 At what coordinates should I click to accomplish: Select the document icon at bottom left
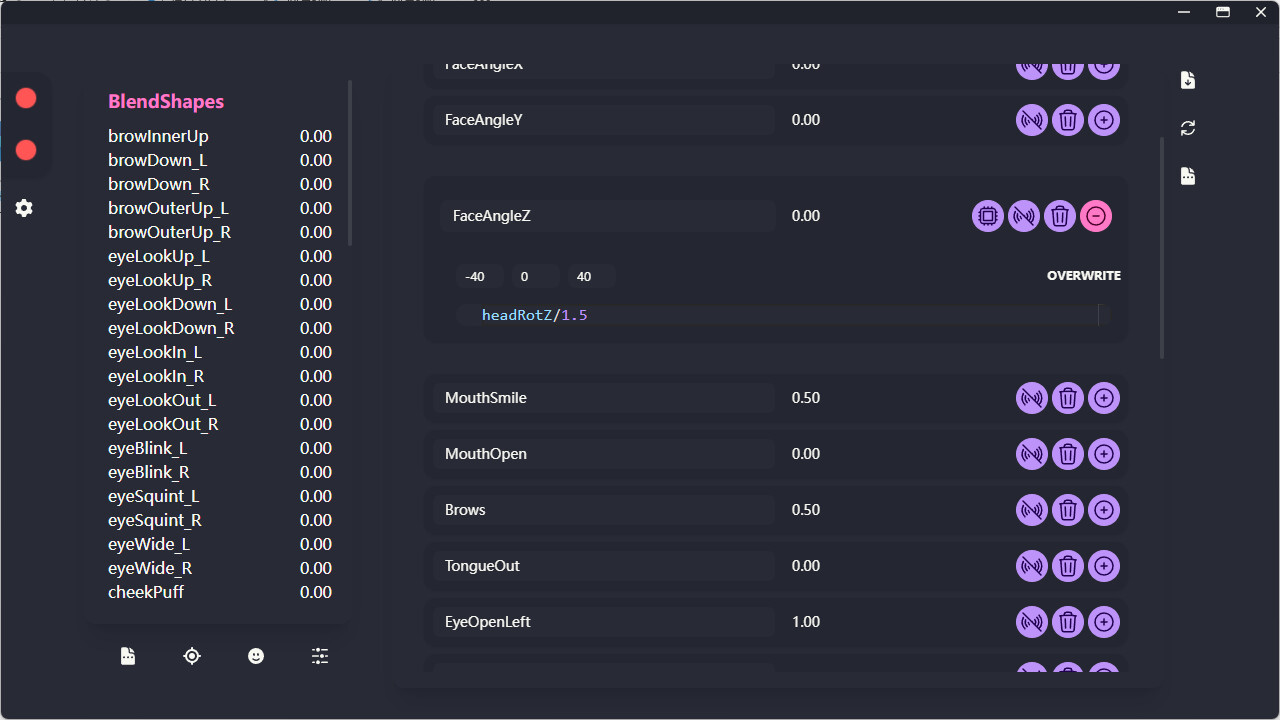pyautogui.click(x=128, y=656)
